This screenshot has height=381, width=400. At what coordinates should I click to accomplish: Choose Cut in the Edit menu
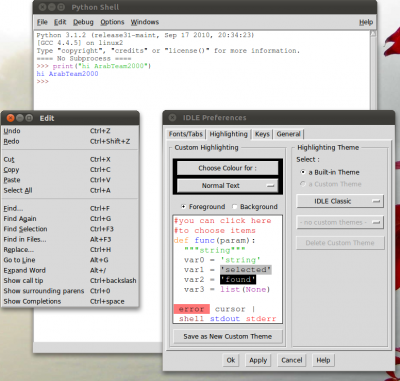pyautogui.click(x=70, y=159)
